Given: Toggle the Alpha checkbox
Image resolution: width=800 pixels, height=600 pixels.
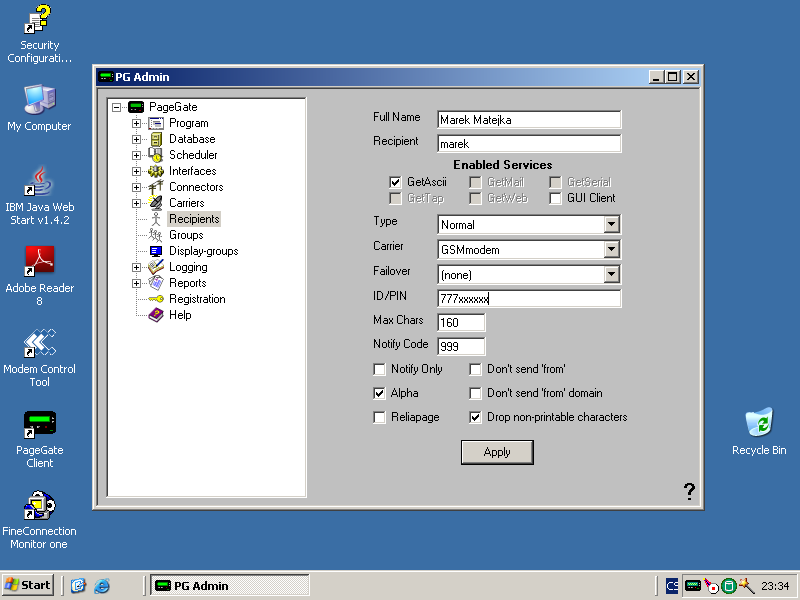Looking at the screenshot, I should (x=380, y=393).
